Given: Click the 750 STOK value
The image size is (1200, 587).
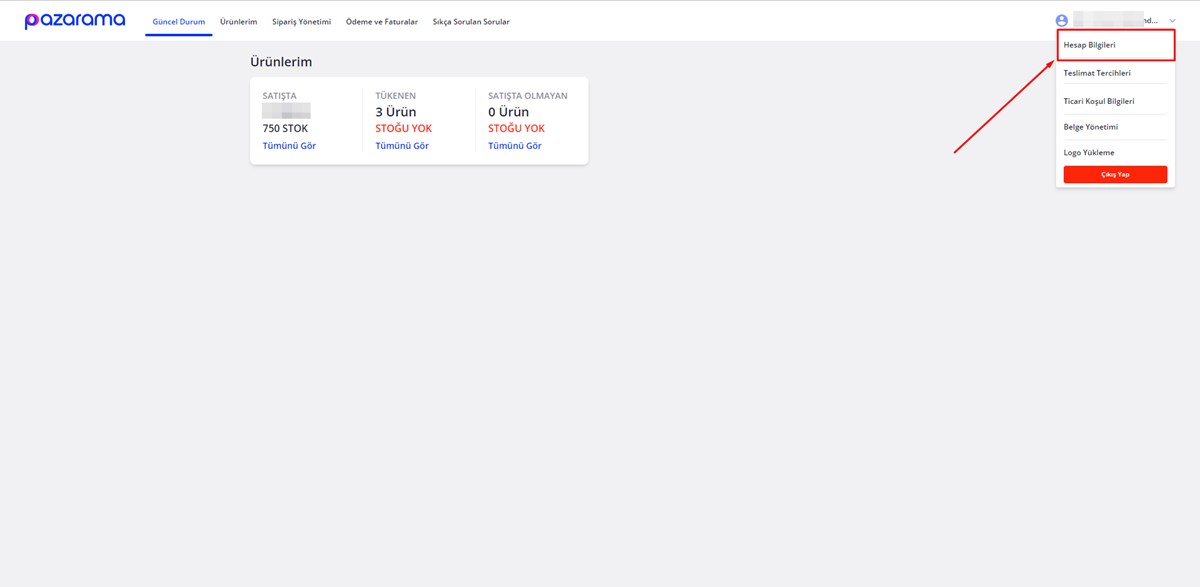Looking at the screenshot, I should [285, 129].
